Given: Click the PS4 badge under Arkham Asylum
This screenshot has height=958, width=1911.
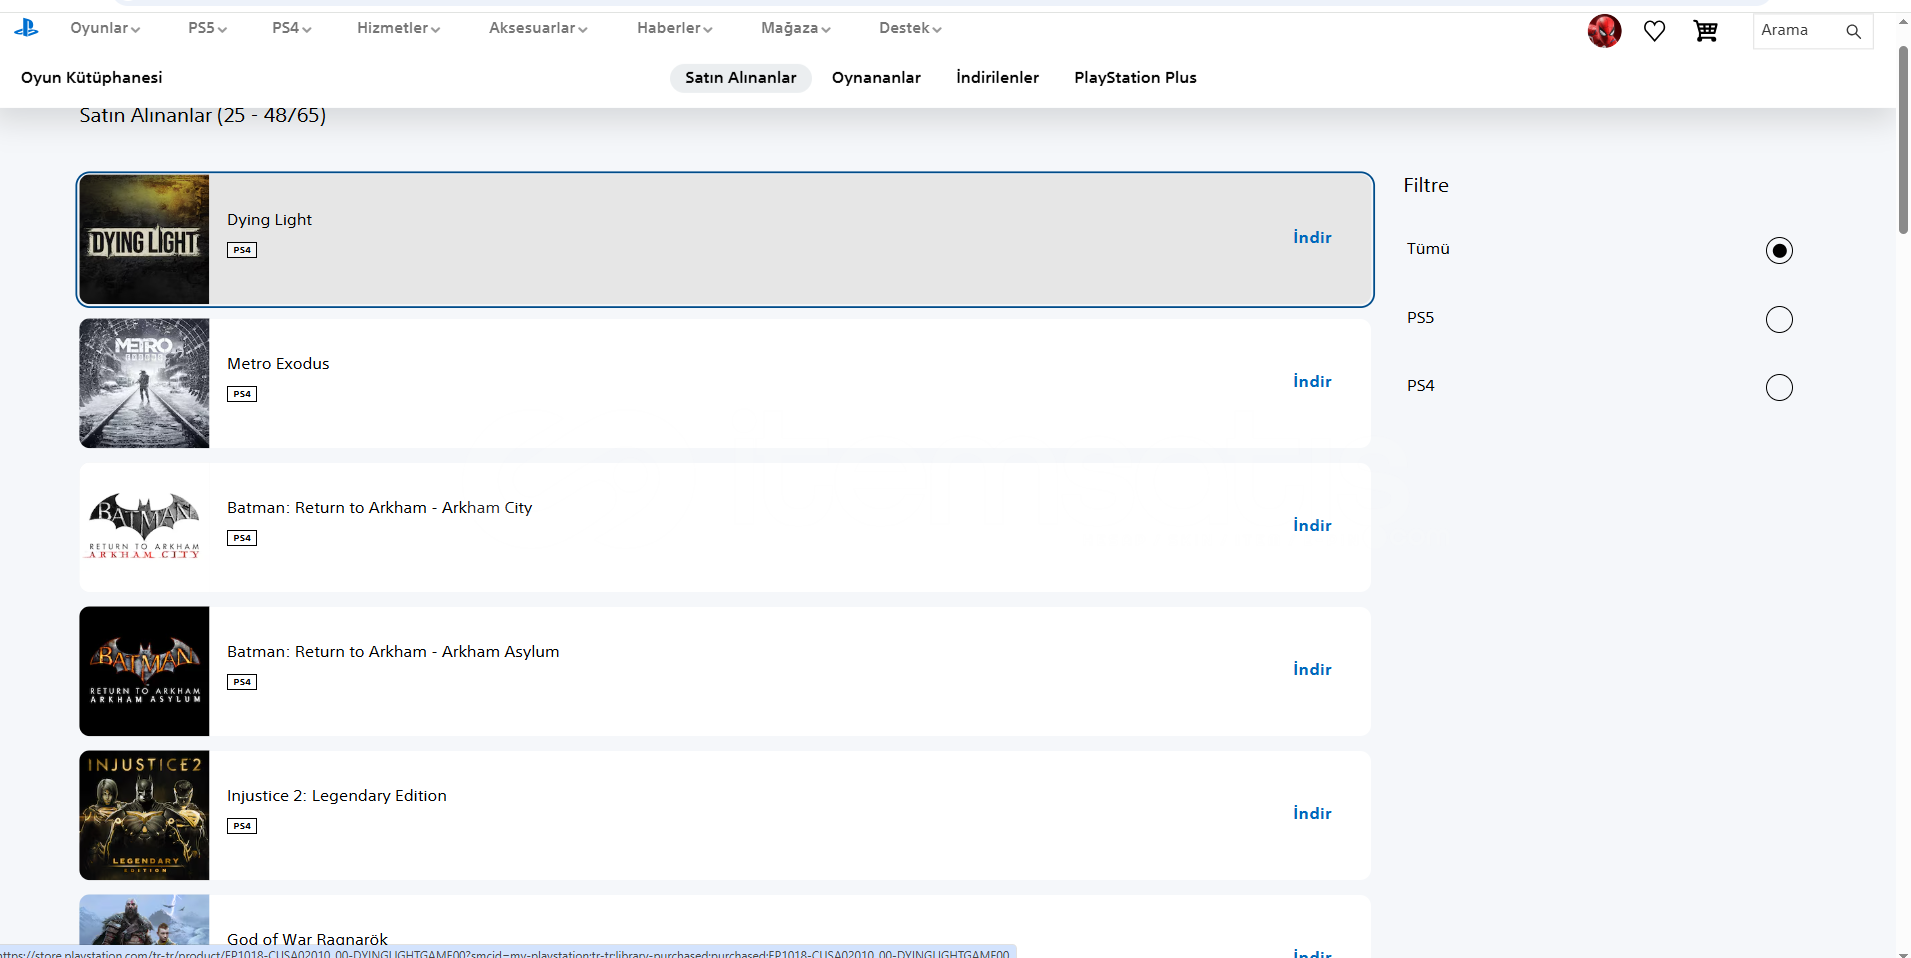Looking at the screenshot, I should pyautogui.click(x=242, y=682).
